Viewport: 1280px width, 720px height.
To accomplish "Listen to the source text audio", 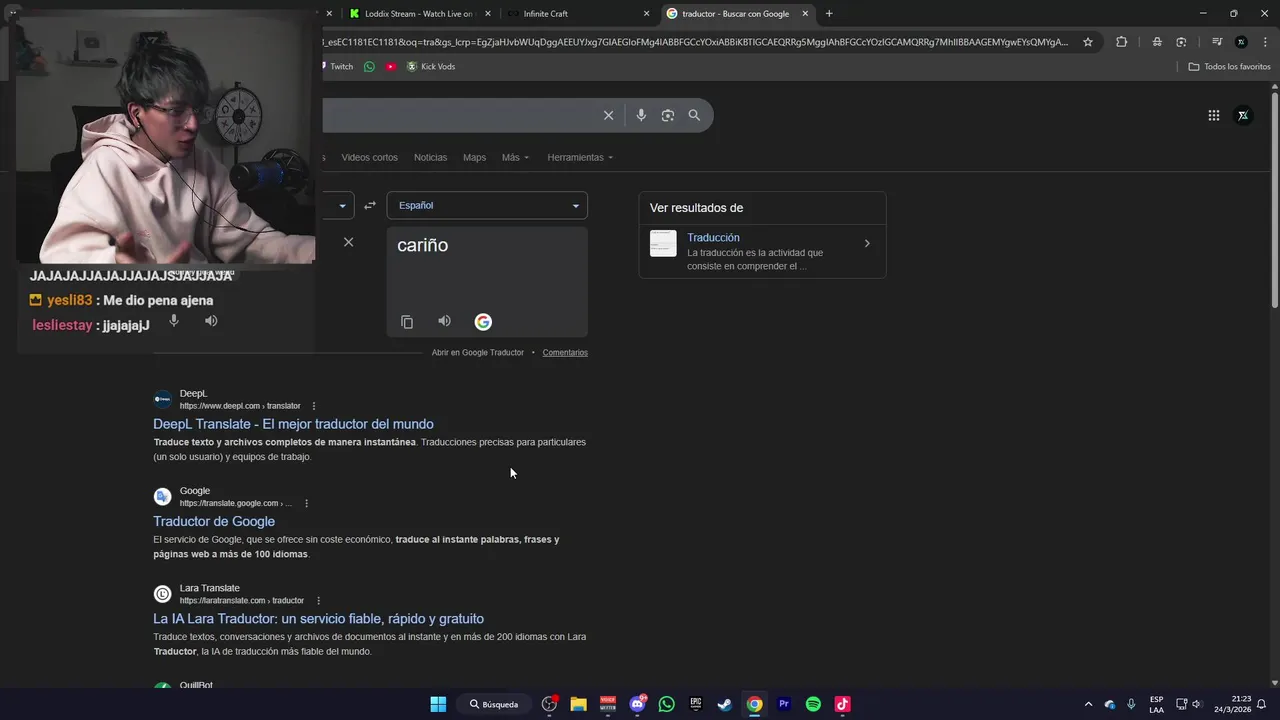I will click(x=211, y=321).
